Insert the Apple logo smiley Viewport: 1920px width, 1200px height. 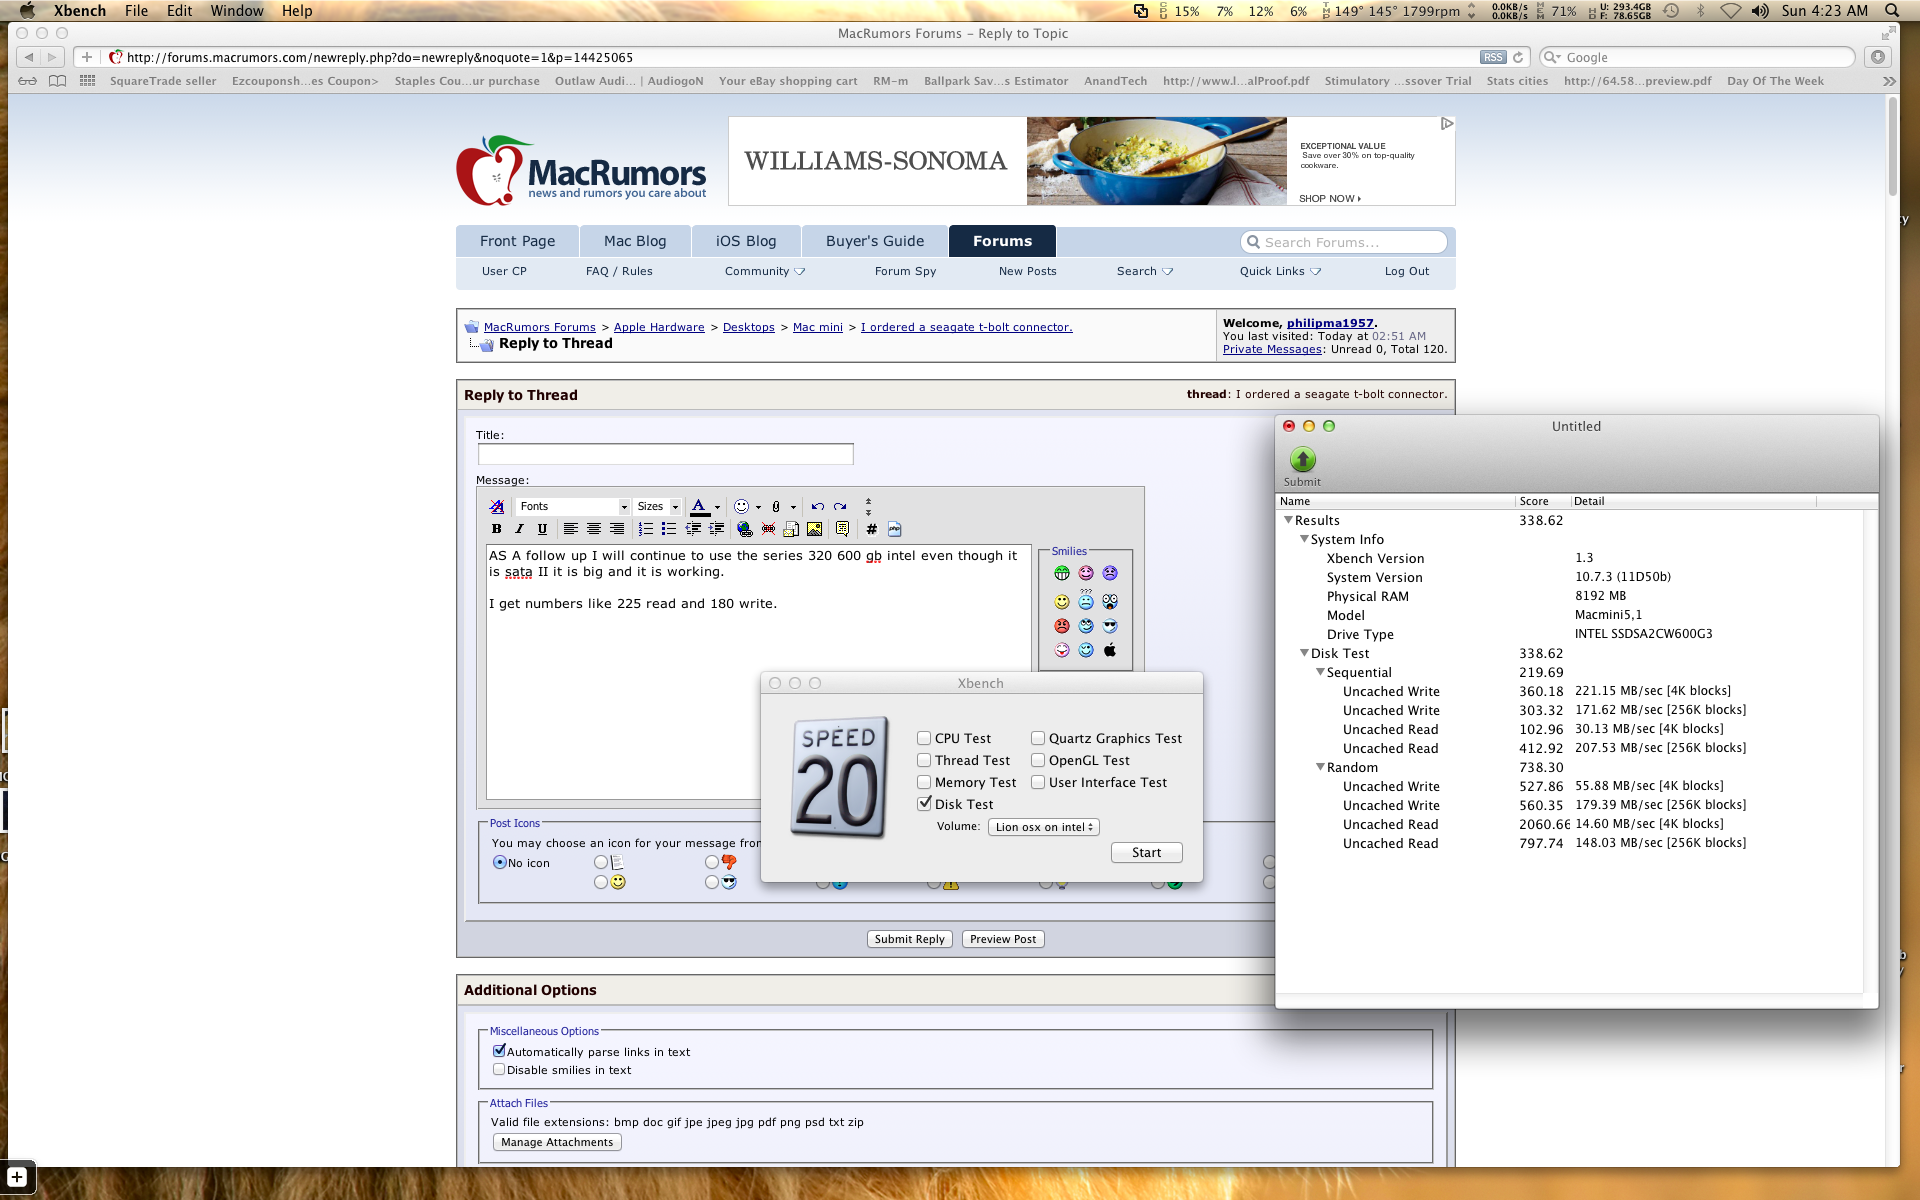pyautogui.click(x=1110, y=650)
